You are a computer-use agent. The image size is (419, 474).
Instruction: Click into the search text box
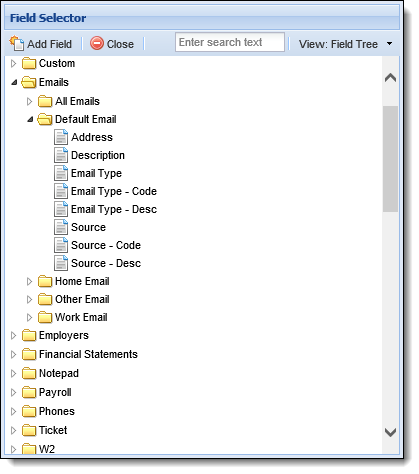coord(230,42)
